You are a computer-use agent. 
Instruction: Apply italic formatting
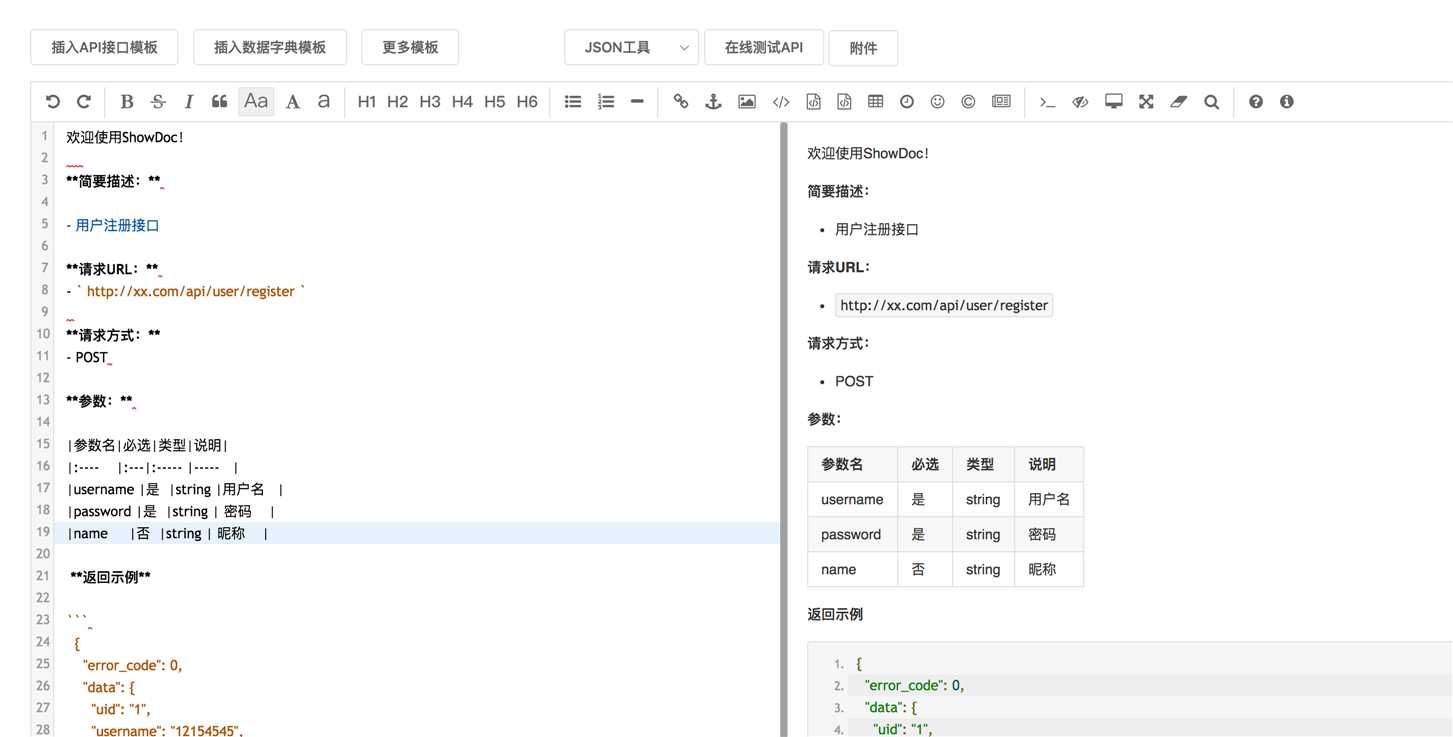[x=188, y=101]
